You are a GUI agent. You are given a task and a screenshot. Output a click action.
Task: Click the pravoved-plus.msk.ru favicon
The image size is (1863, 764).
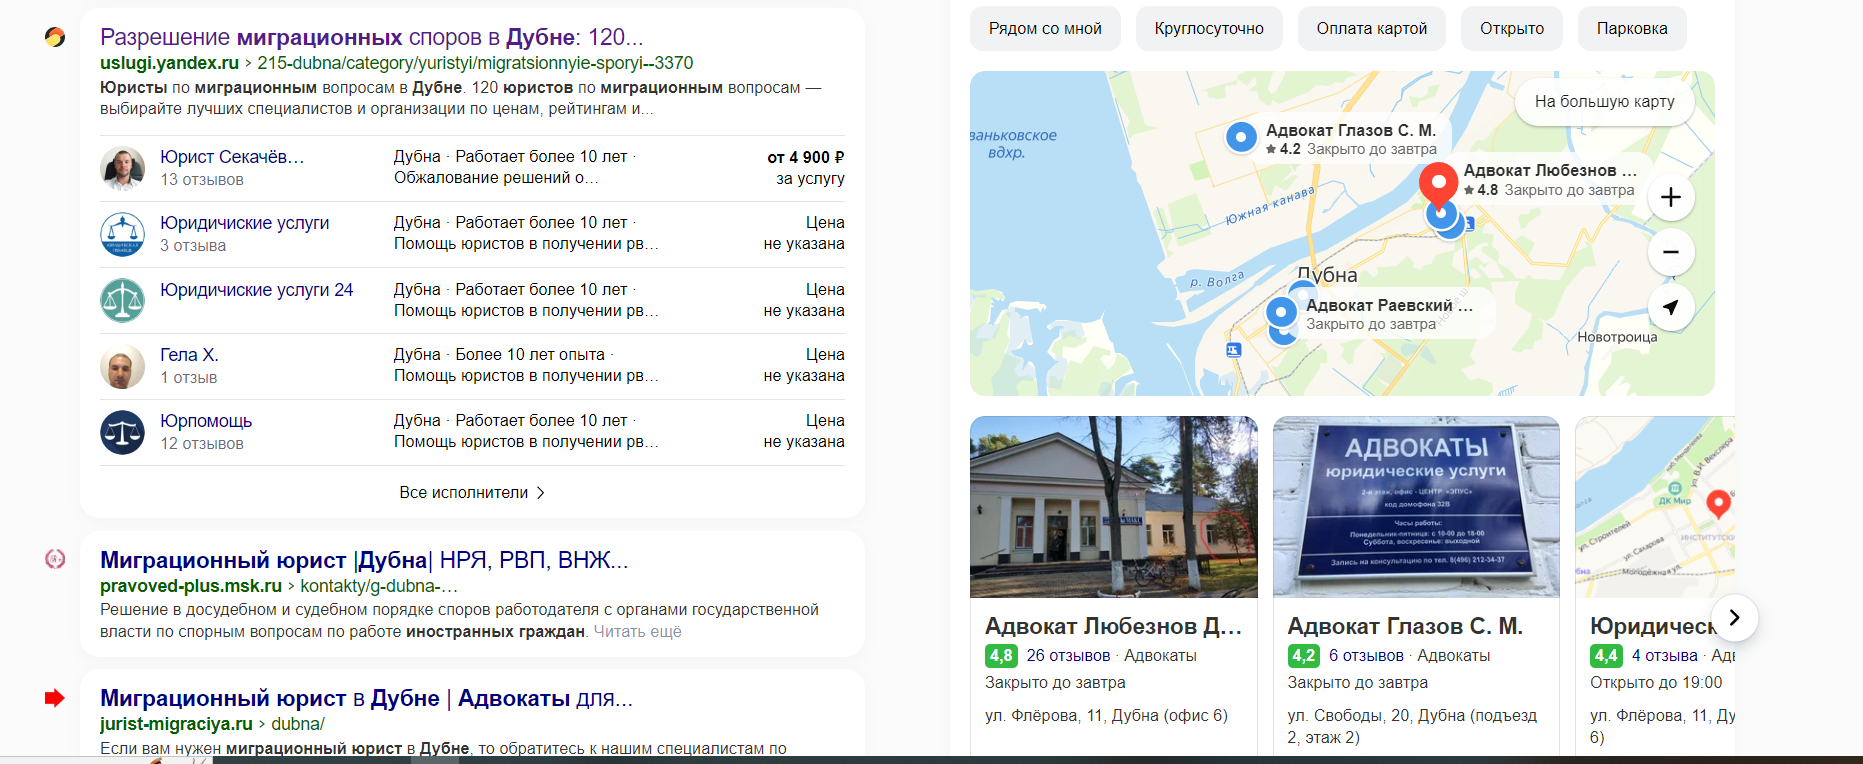(55, 559)
